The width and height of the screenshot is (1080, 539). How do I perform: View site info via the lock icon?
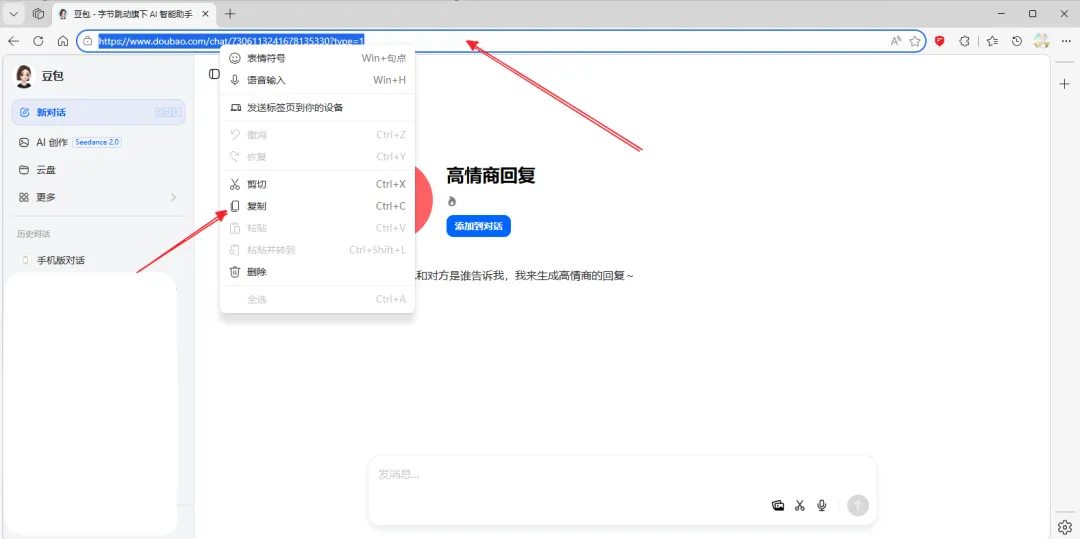[x=87, y=41]
